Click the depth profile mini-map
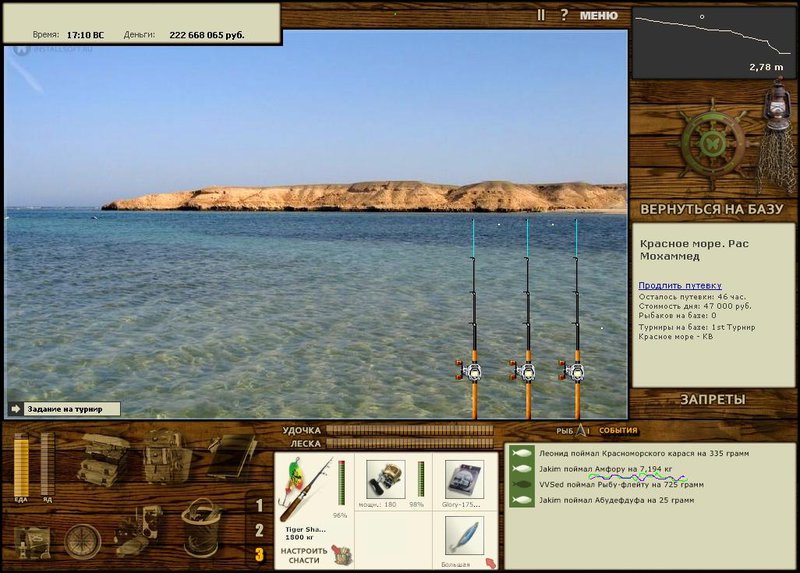This screenshot has width=800, height=573. pos(714,43)
